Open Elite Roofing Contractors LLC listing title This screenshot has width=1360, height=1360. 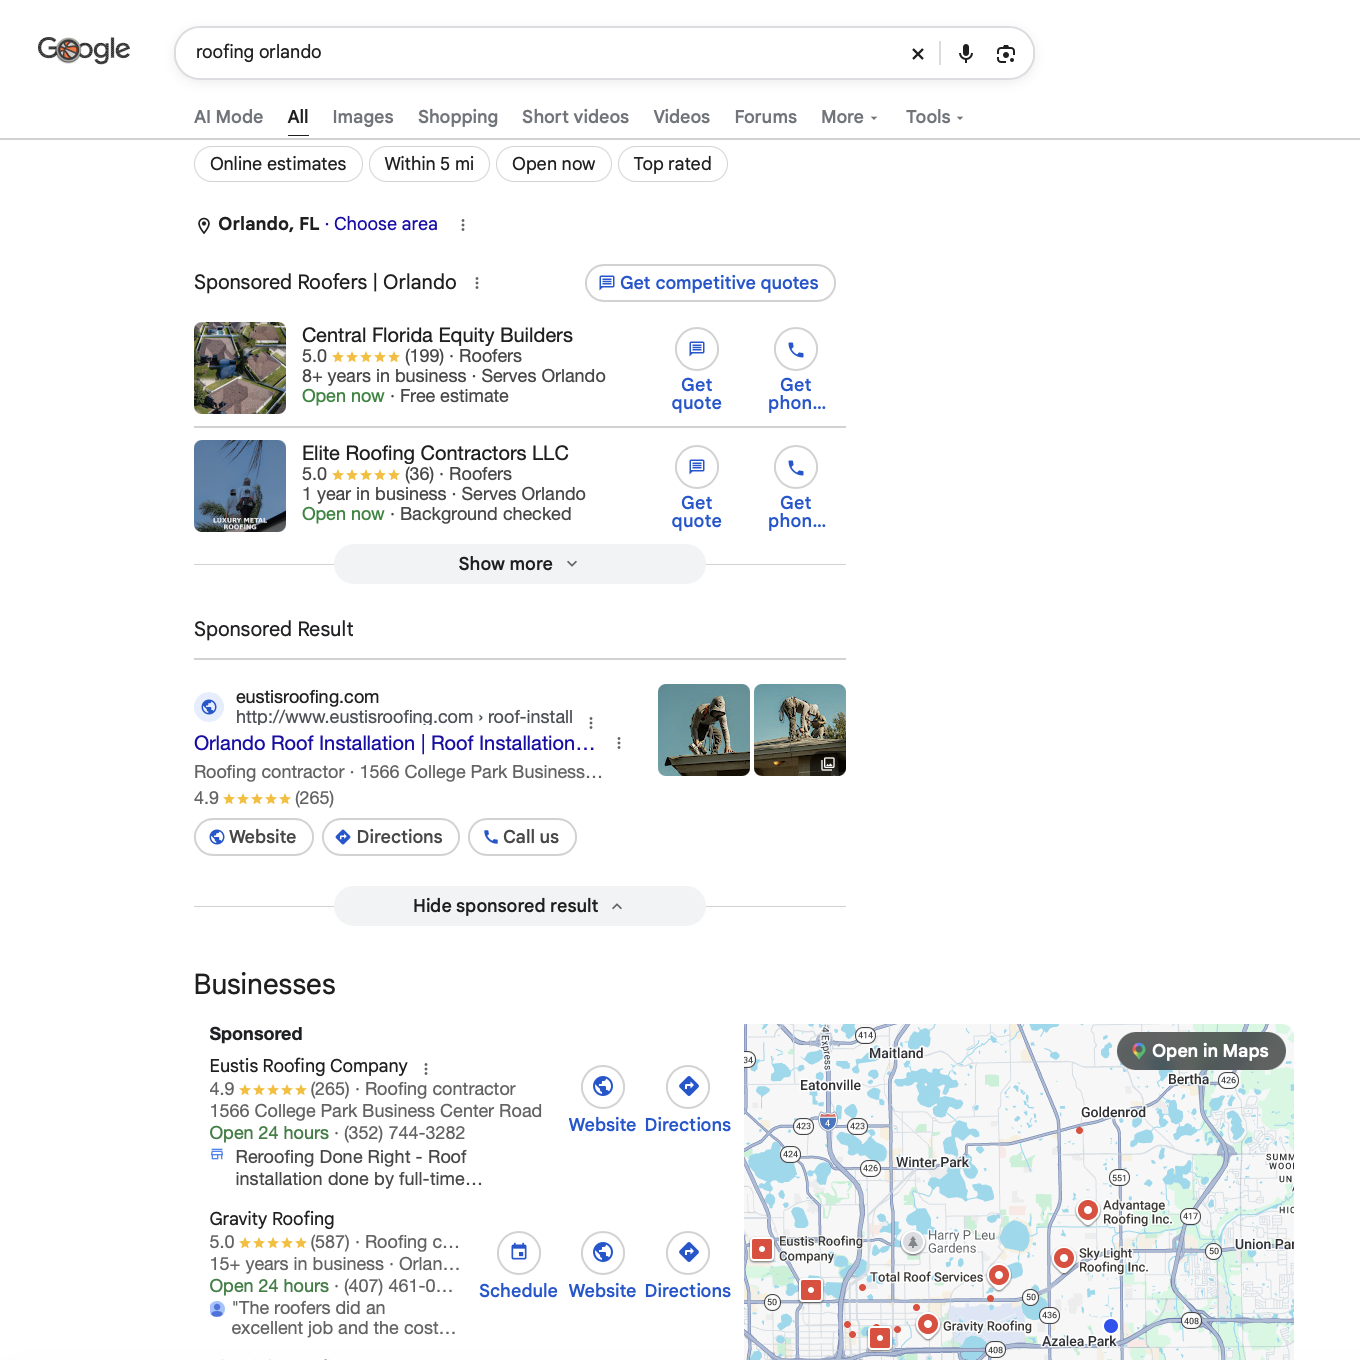tap(435, 453)
